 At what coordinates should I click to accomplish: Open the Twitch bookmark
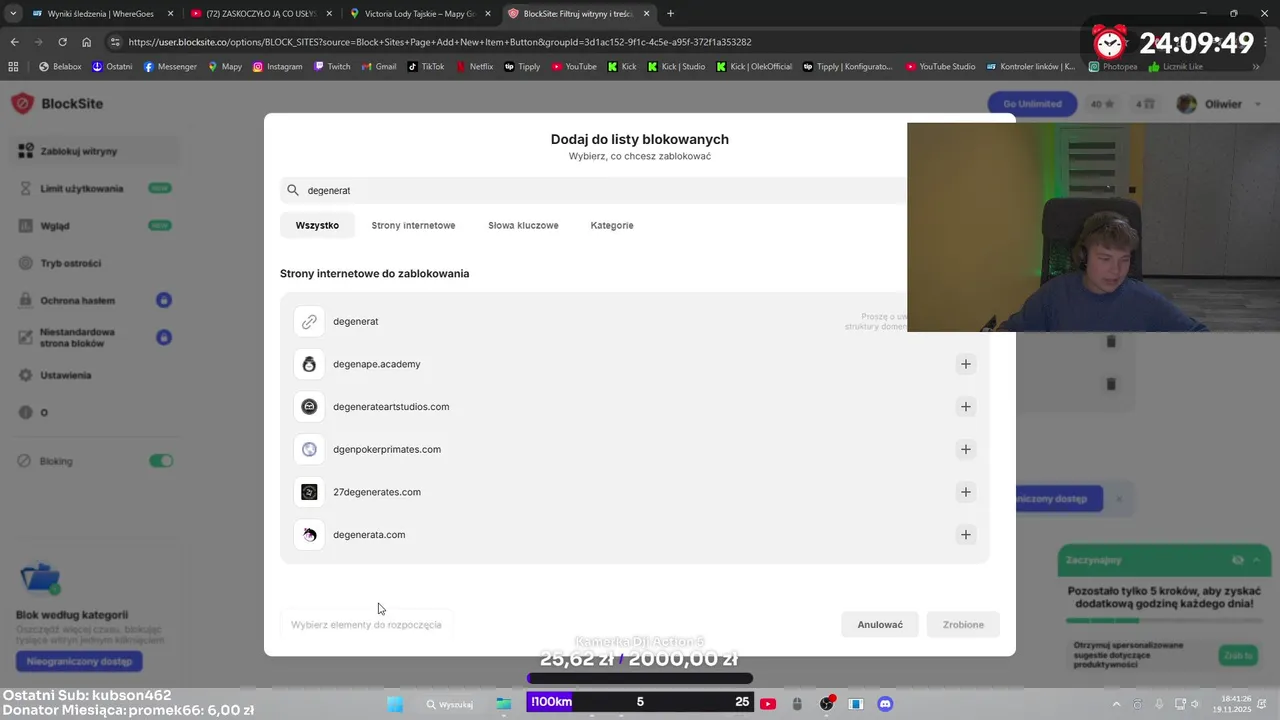[x=332, y=67]
